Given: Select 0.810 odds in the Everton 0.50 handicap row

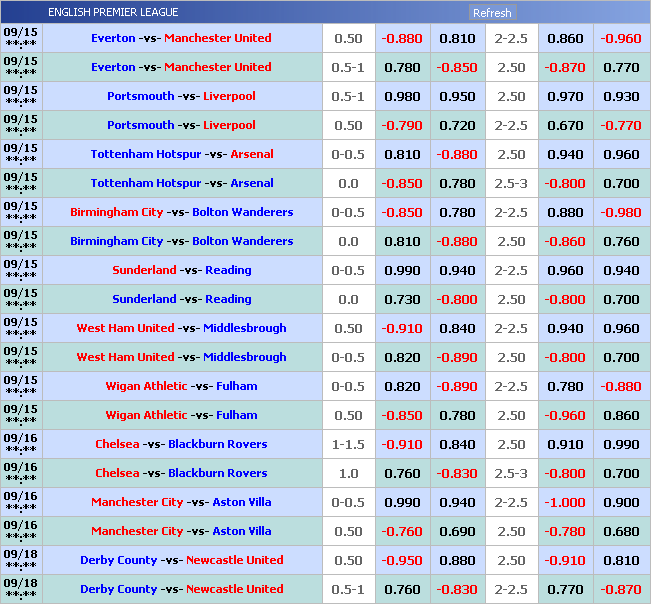Looking at the screenshot, I should point(457,38).
